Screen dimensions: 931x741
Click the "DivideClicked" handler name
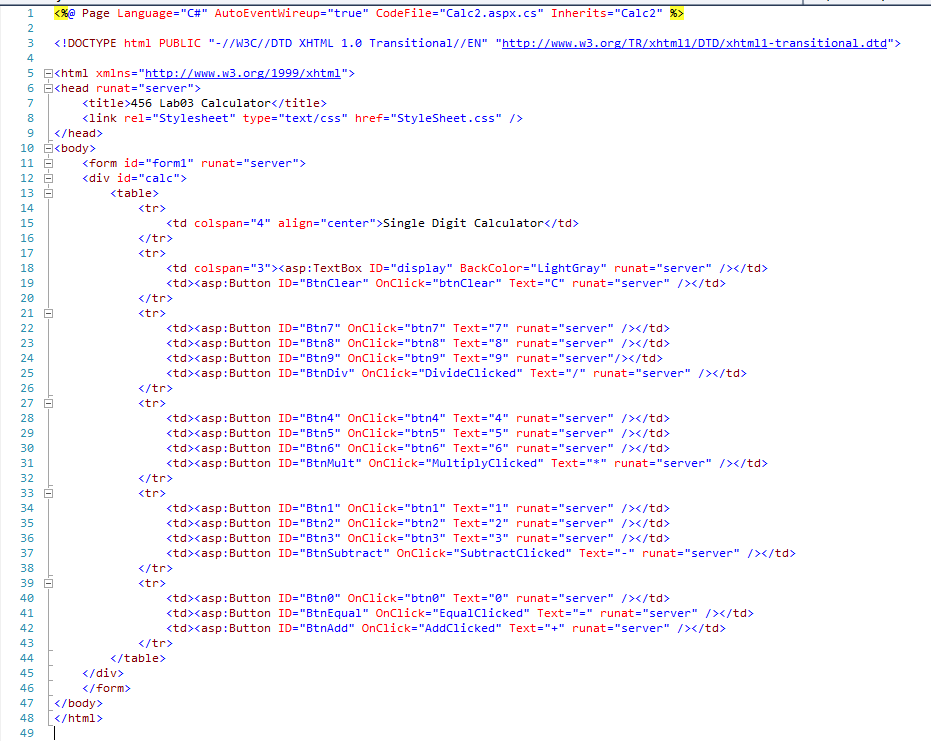tap(470, 373)
